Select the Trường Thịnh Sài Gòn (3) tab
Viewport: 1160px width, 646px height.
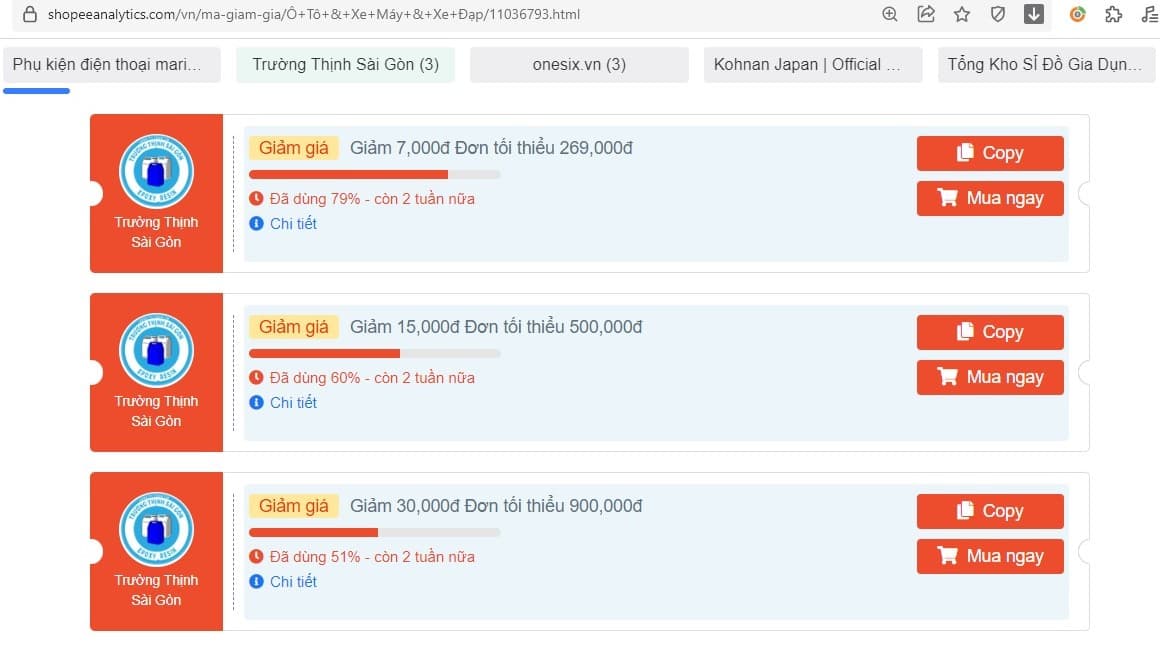345,65
